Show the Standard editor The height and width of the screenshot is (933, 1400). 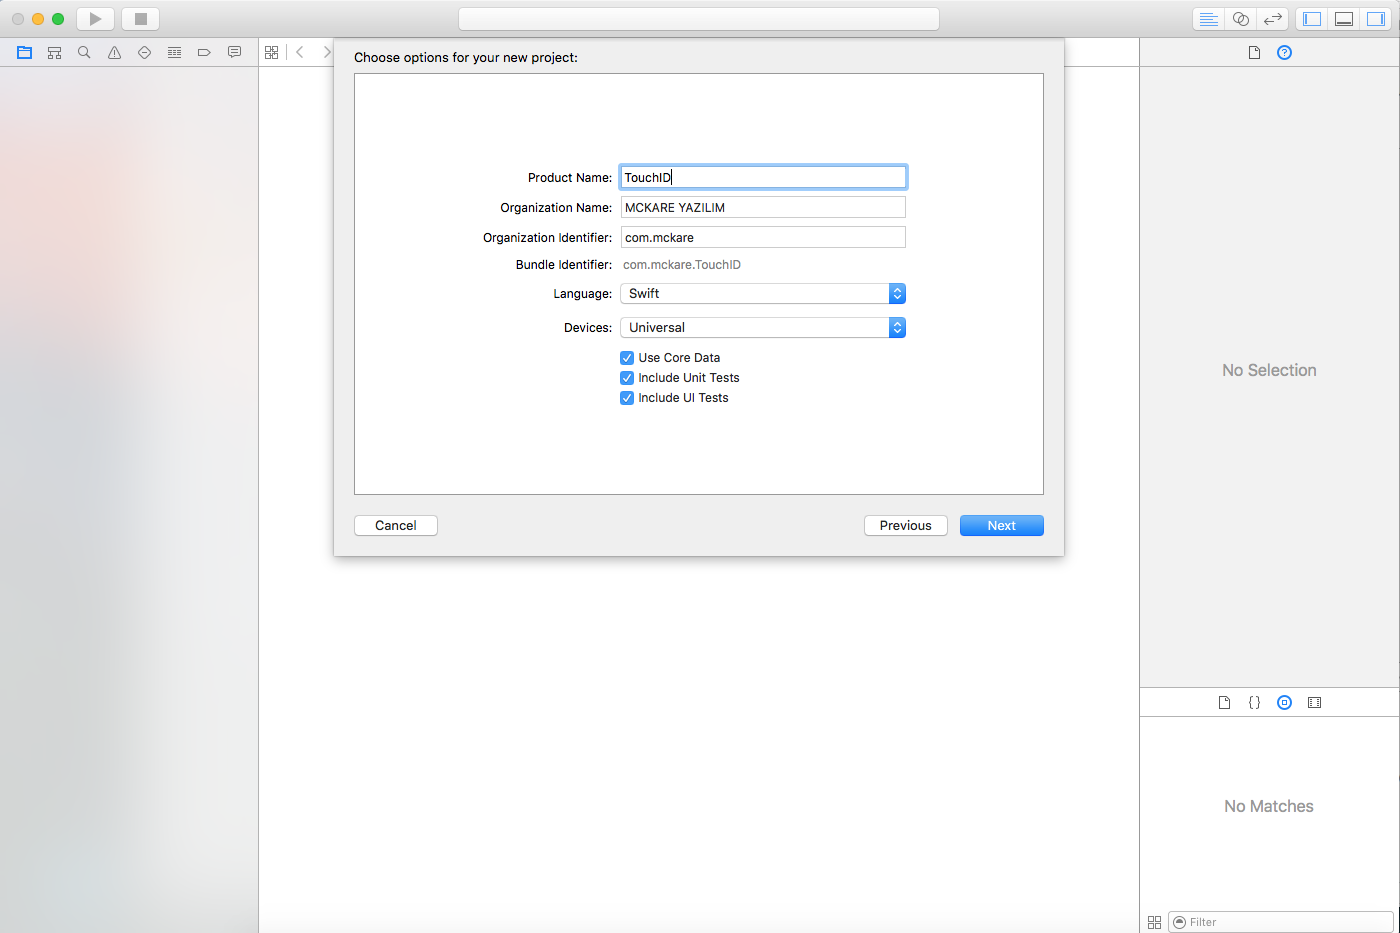1209,19
